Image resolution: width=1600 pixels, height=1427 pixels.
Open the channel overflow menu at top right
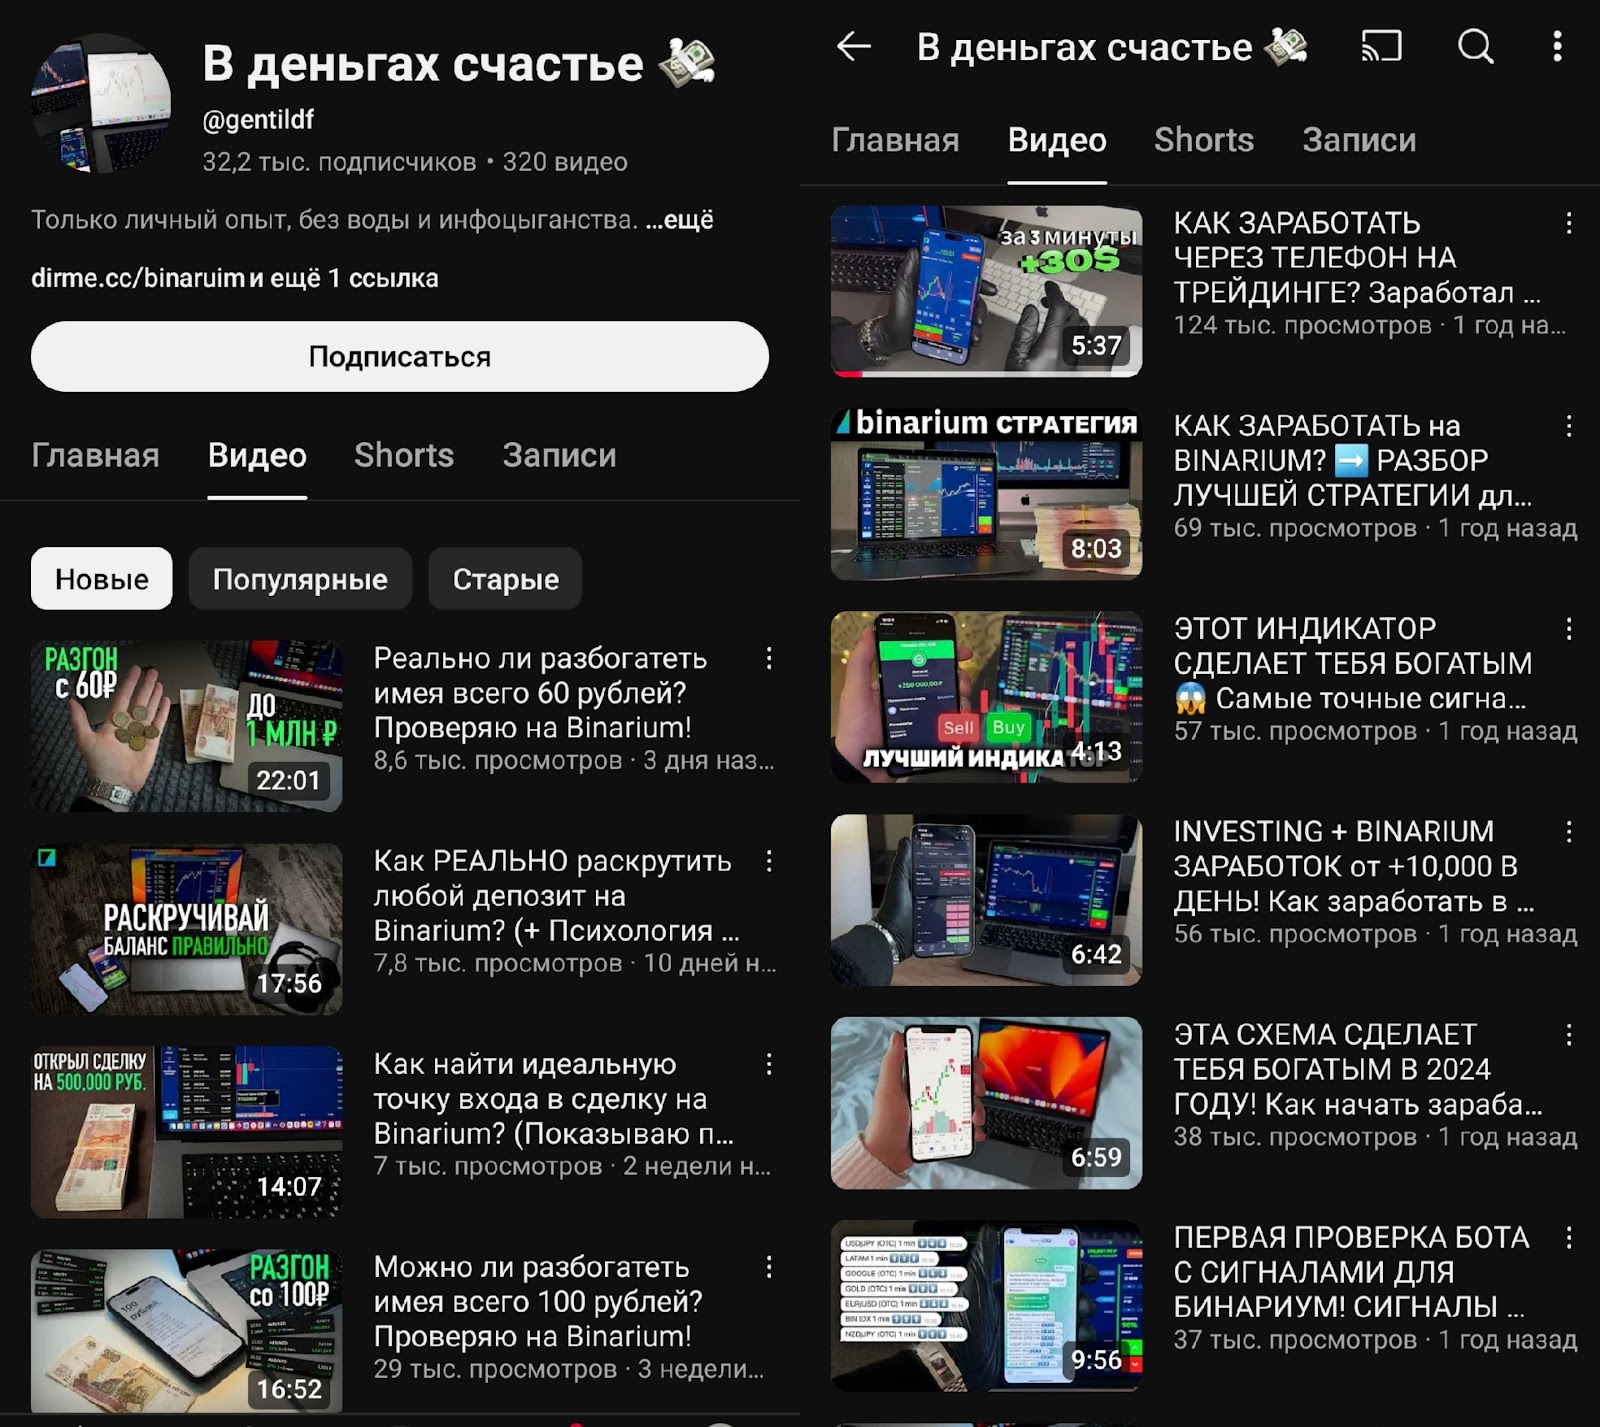[1557, 46]
